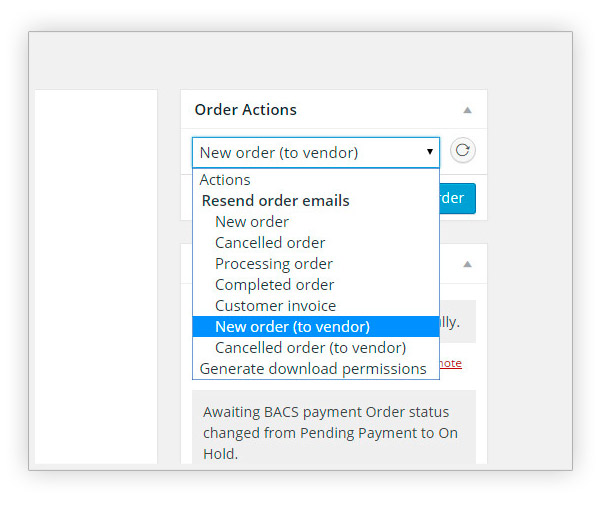Click the "Resend order emails" group label
This screenshot has height=507, width=600.
coord(276,201)
